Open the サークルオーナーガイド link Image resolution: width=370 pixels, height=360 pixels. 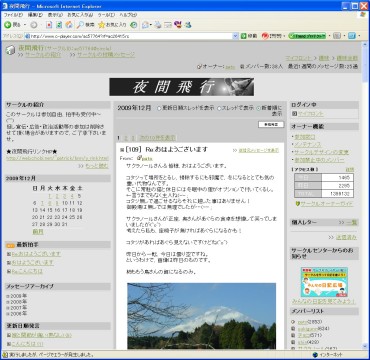click(x=327, y=204)
